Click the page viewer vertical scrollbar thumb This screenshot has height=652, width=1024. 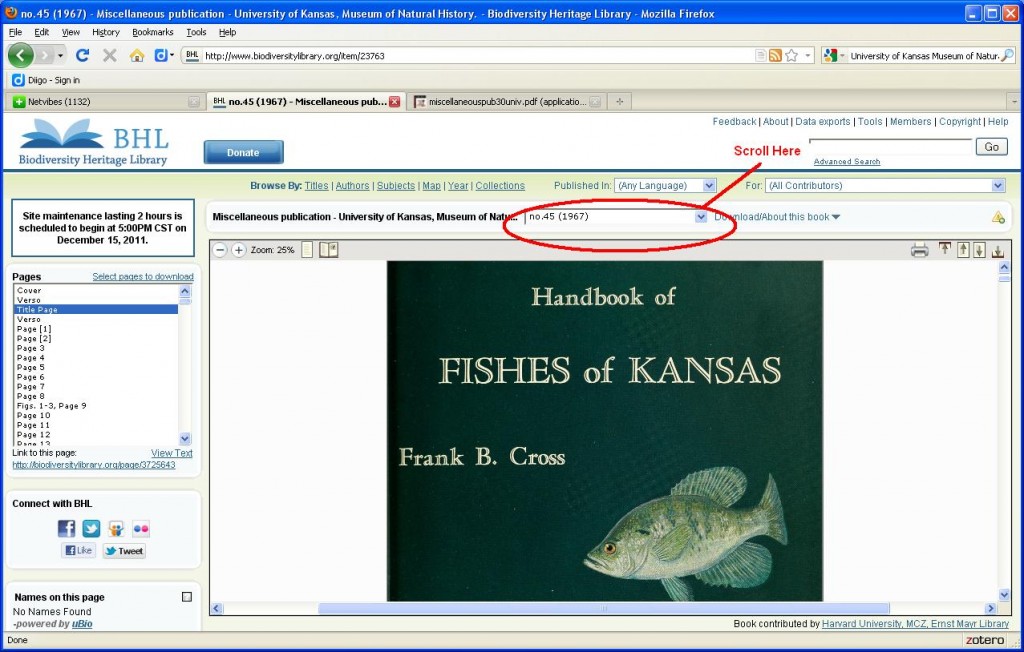pos(1004,278)
